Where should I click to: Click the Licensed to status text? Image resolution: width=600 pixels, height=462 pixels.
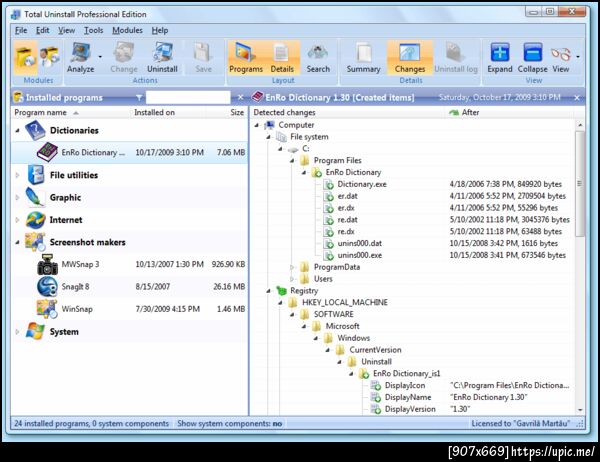click(x=520, y=424)
